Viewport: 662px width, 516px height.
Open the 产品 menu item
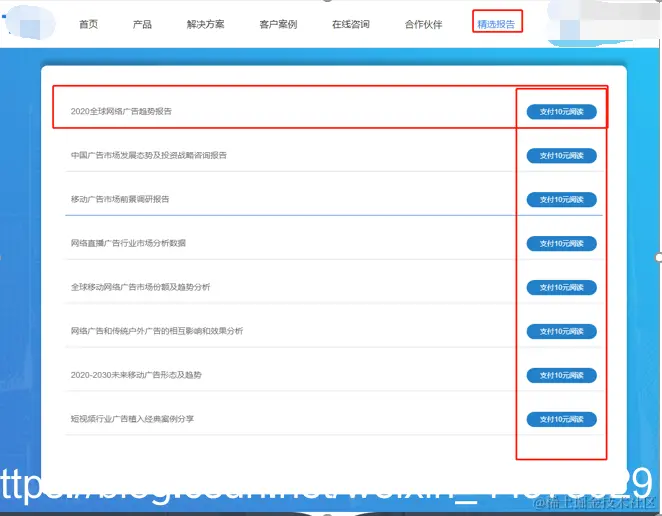point(142,24)
